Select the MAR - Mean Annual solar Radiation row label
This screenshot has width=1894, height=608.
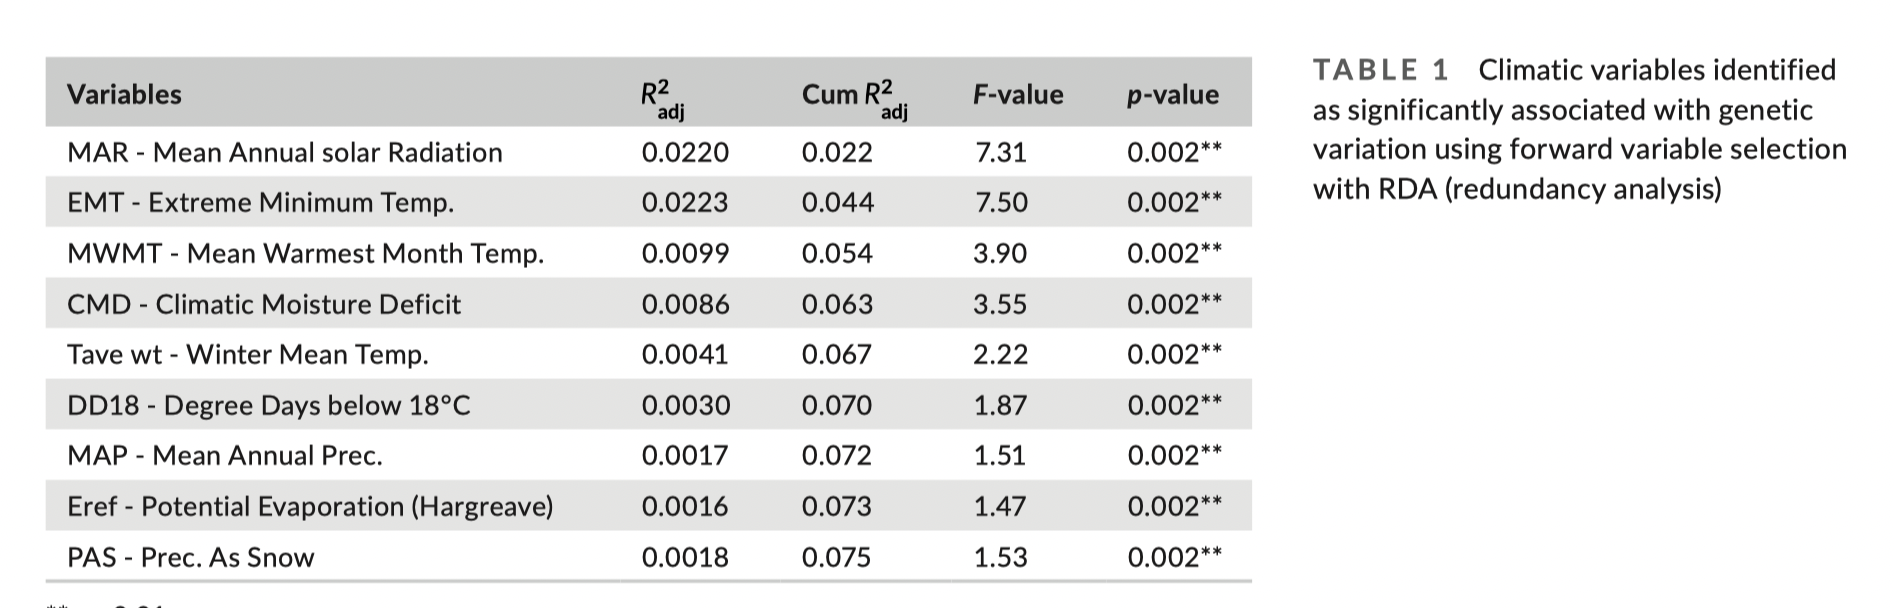click(284, 153)
